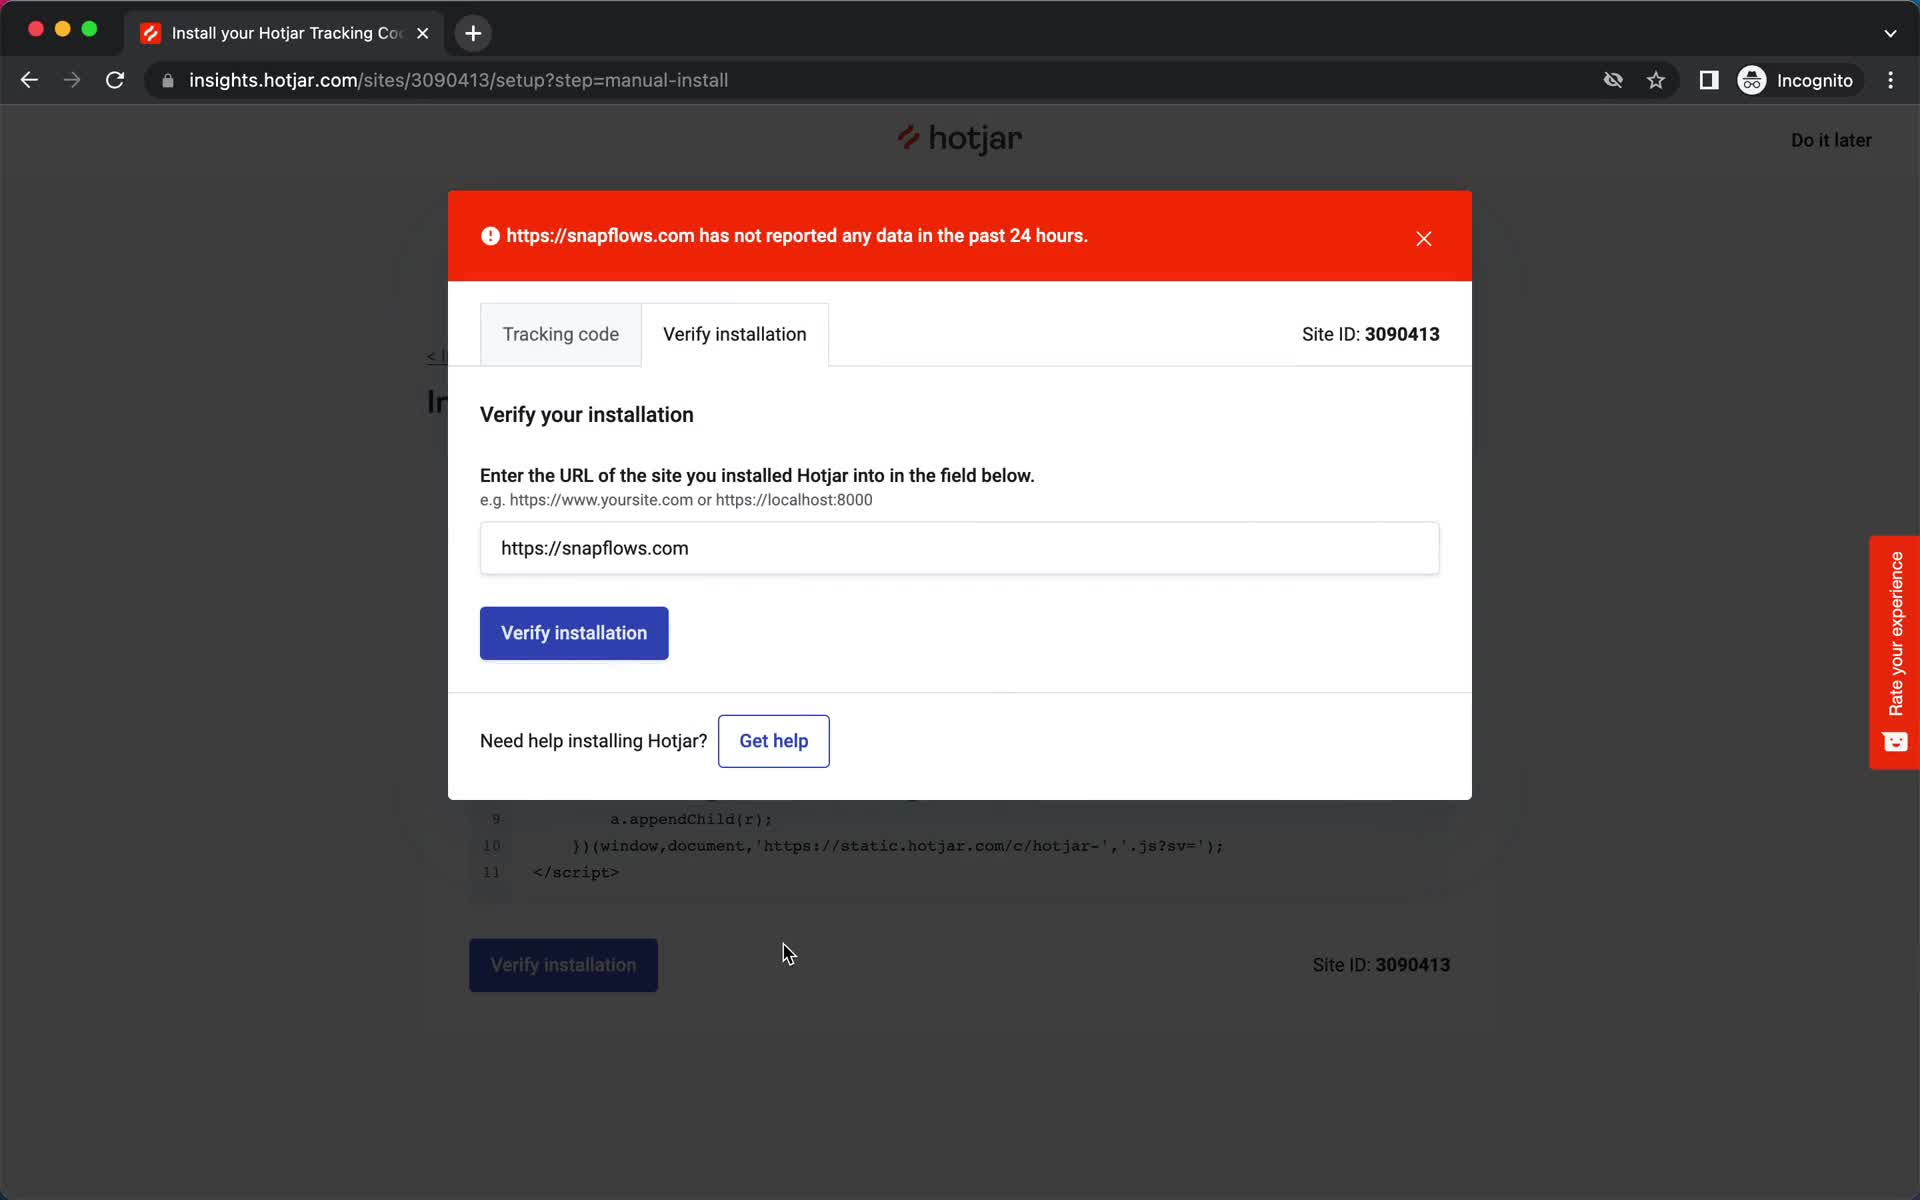Screen dimensions: 1920x1200
Task: Click the bookmark star icon in address bar
Action: [x=1657, y=80]
